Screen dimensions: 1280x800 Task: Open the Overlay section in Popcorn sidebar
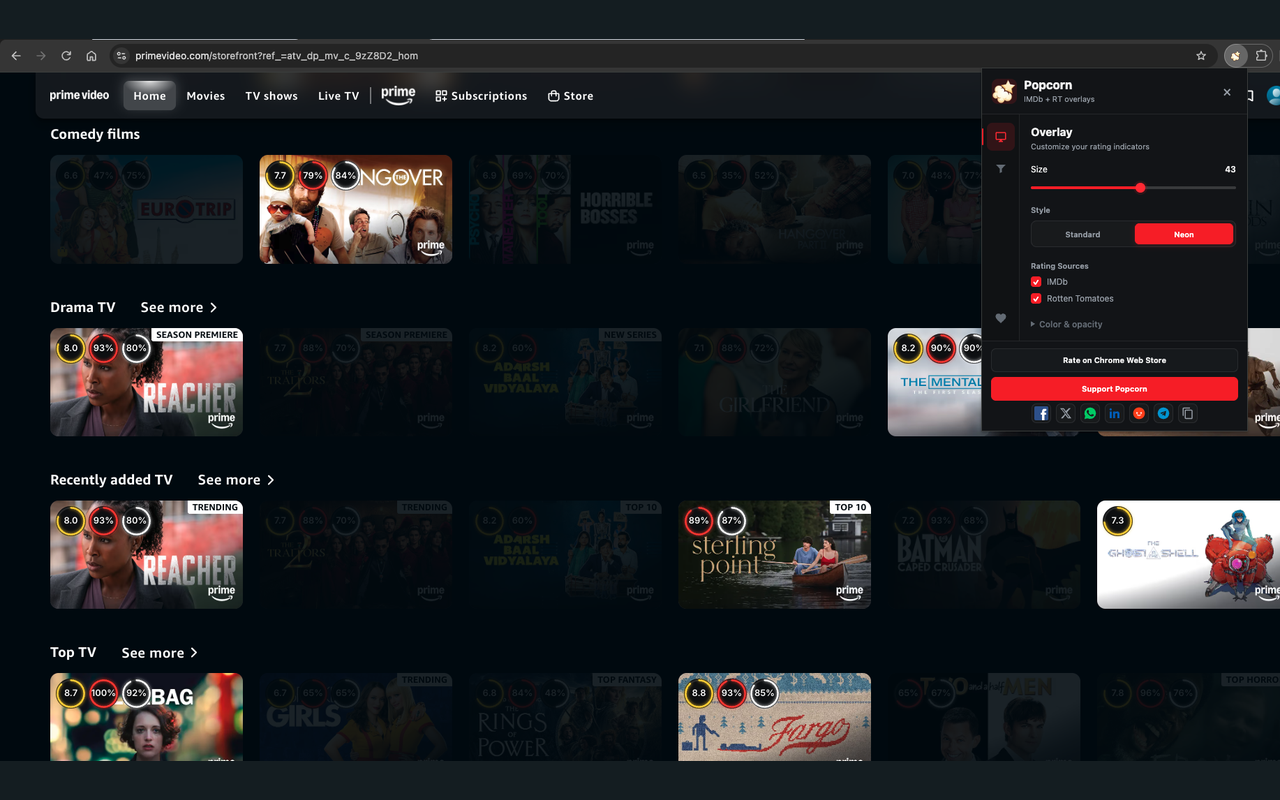click(1000, 137)
